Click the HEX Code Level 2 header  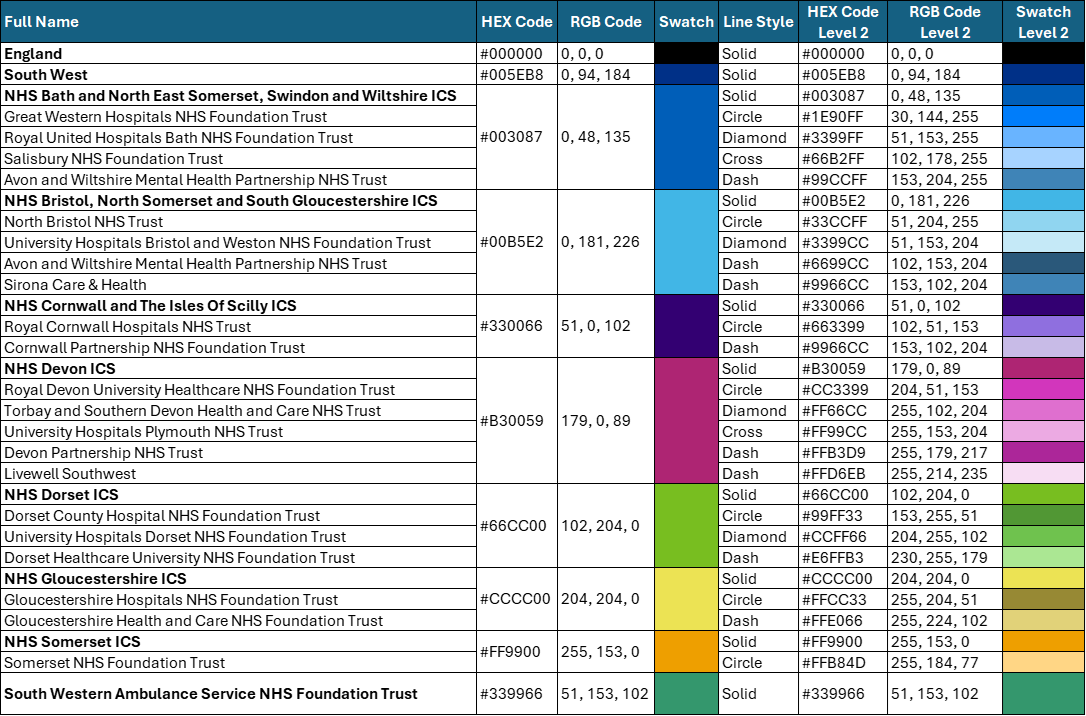coord(842,21)
